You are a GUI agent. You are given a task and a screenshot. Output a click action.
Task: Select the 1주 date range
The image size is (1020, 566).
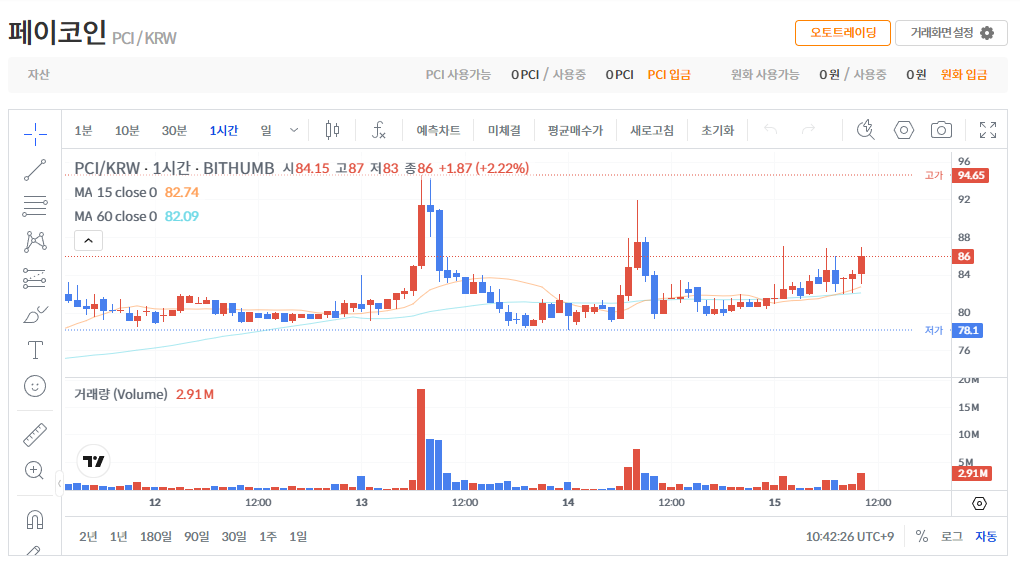pos(268,536)
